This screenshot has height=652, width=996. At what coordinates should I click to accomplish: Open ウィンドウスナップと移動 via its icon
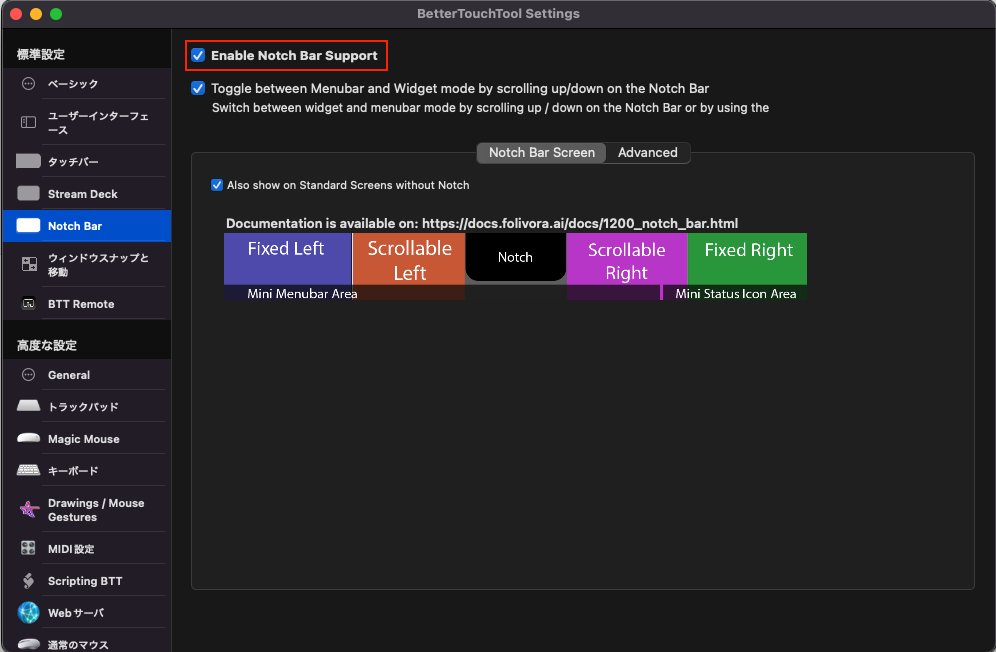pyautogui.click(x=29, y=264)
